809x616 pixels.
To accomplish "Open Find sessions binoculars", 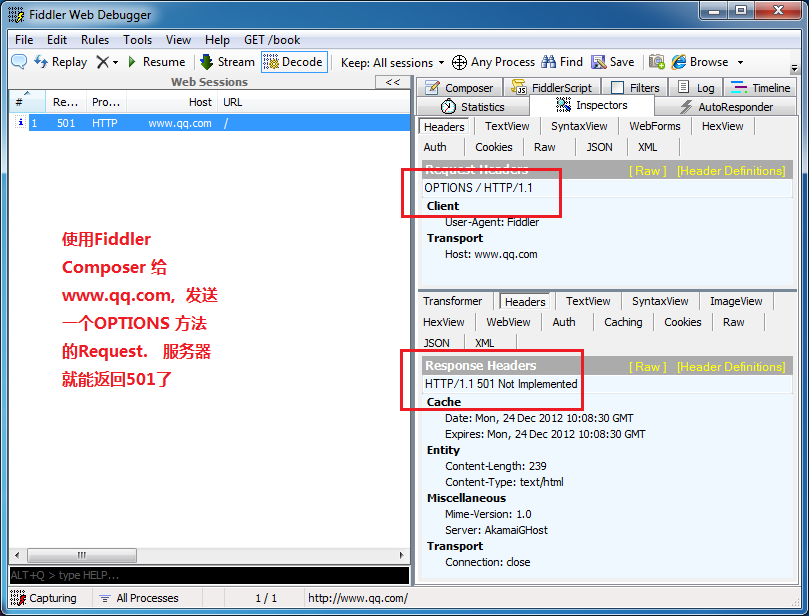I will pyautogui.click(x=562, y=62).
